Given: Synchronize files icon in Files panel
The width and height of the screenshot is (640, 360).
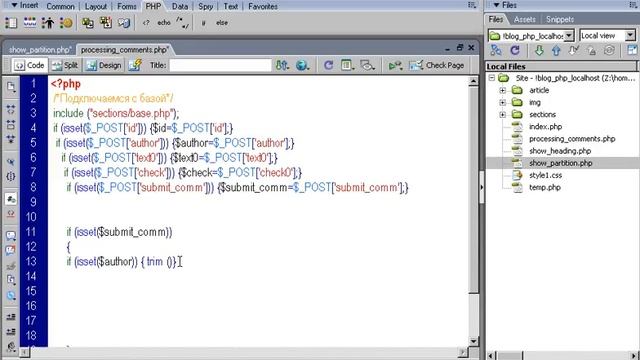Looking at the screenshot, I should [x=609, y=50].
